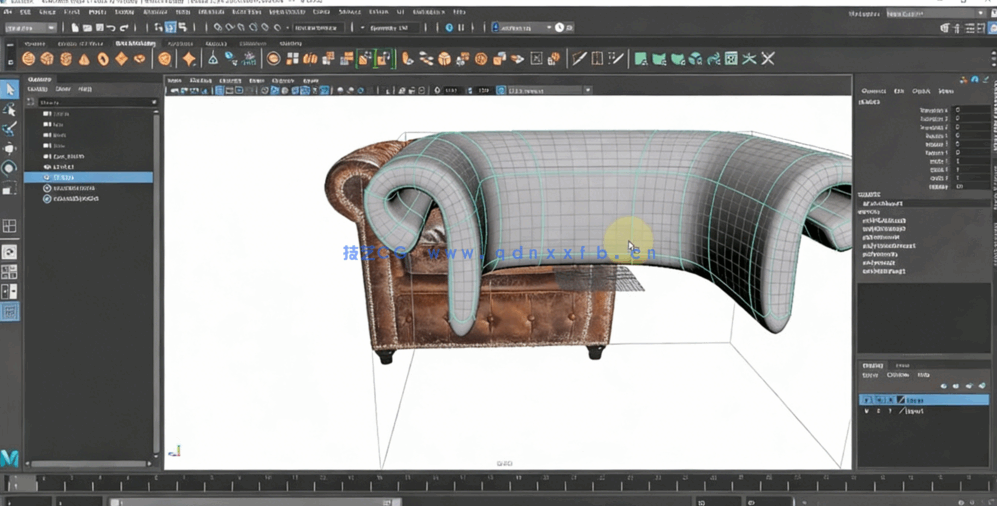Screen dimensions: 997x506
Task: Open the Workspace selector dropdown
Action: click(x=935, y=13)
